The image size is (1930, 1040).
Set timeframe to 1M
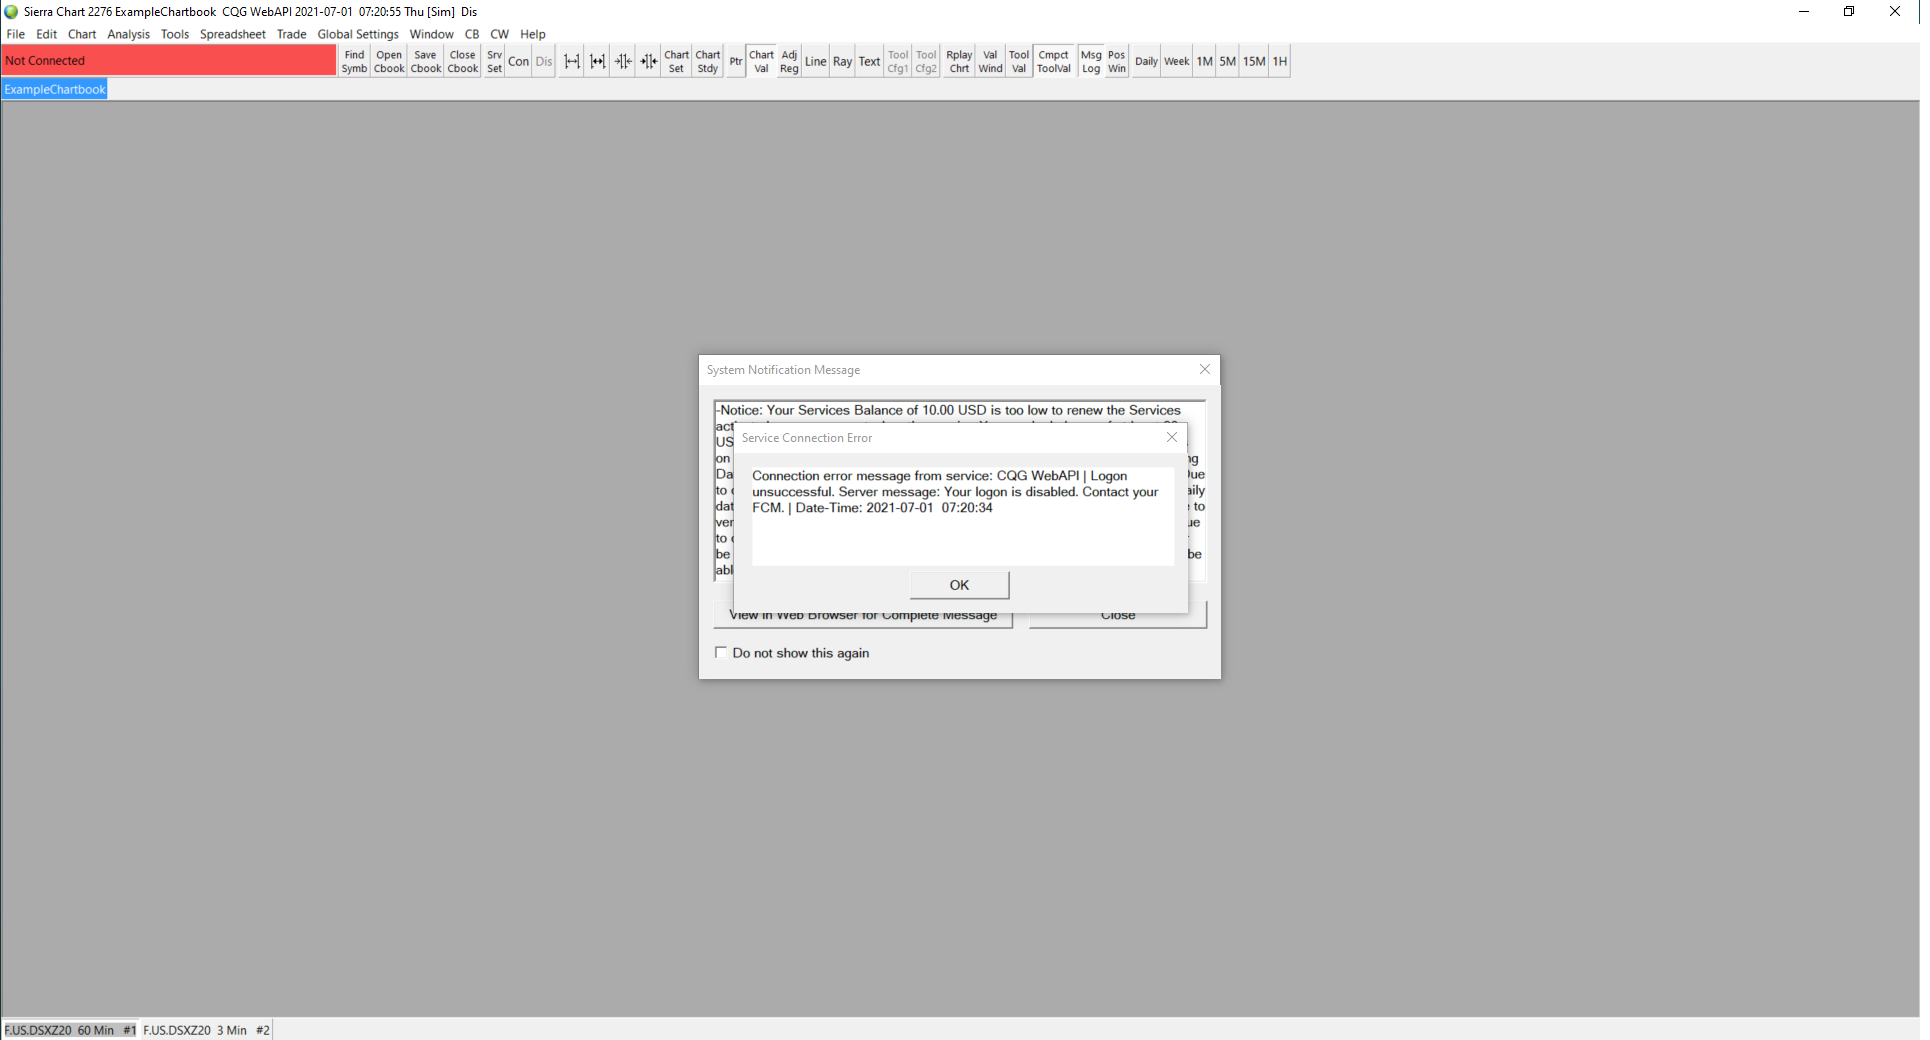pyautogui.click(x=1205, y=62)
